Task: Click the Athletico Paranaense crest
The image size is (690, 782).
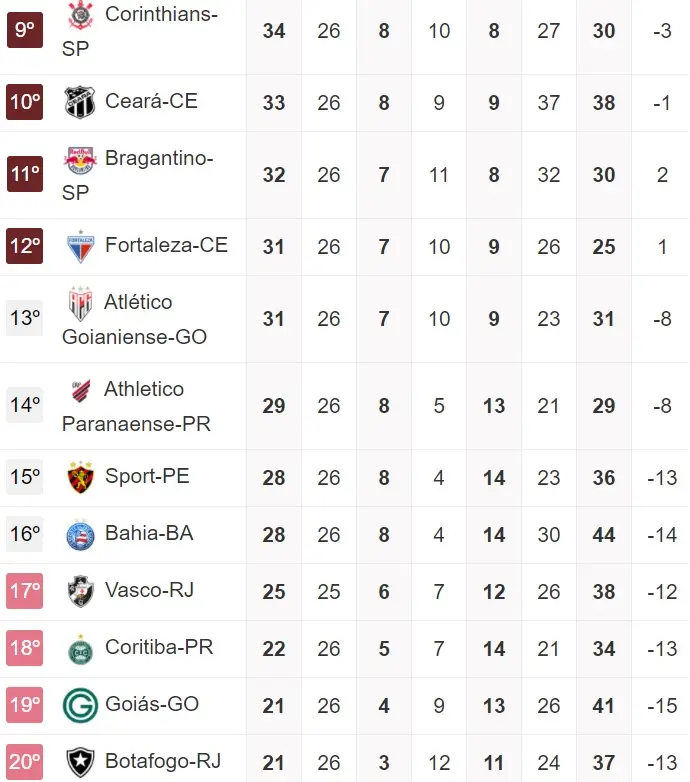Action: click(79, 390)
